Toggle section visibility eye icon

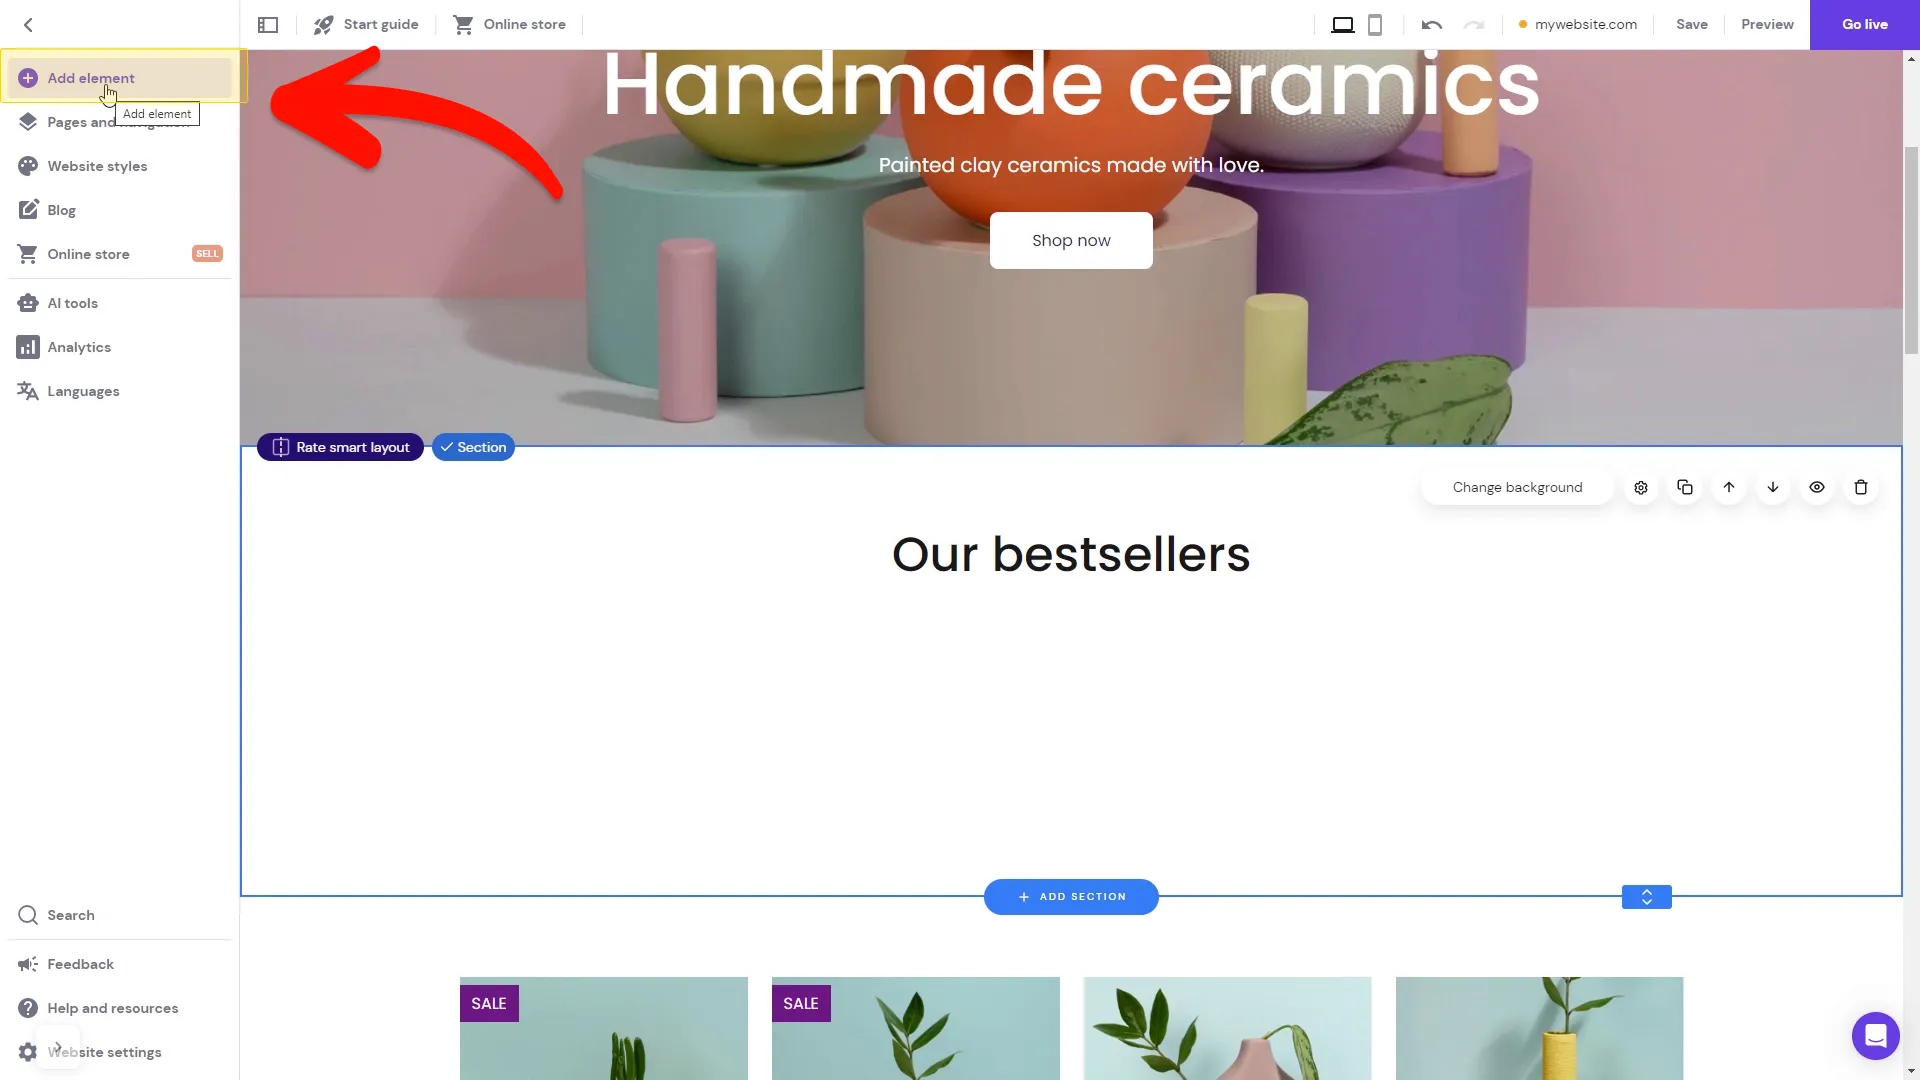click(1817, 487)
